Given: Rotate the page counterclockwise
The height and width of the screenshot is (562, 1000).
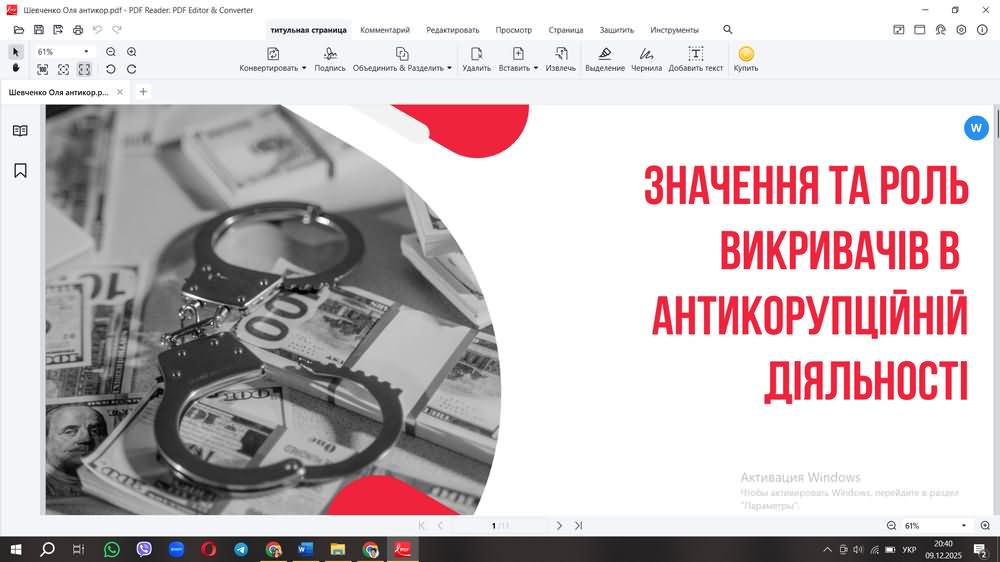Looking at the screenshot, I should [110, 69].
